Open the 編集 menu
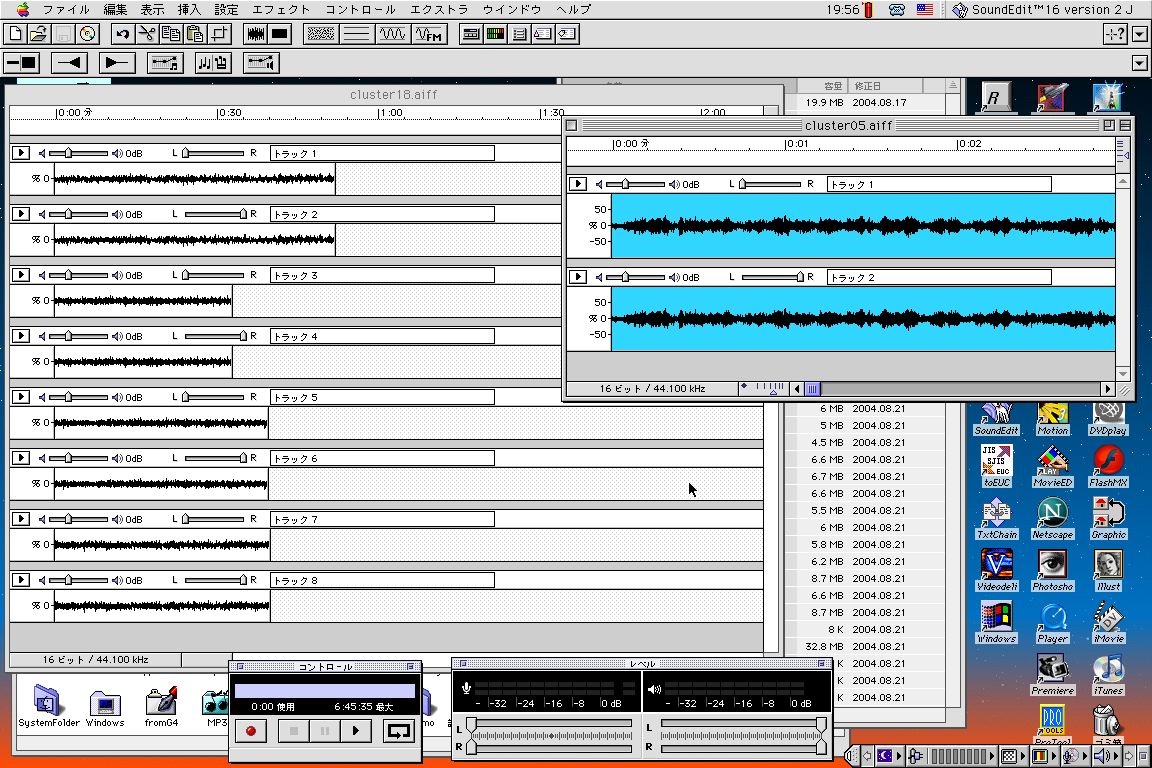The image size is (1152, 768). [115, 10]
